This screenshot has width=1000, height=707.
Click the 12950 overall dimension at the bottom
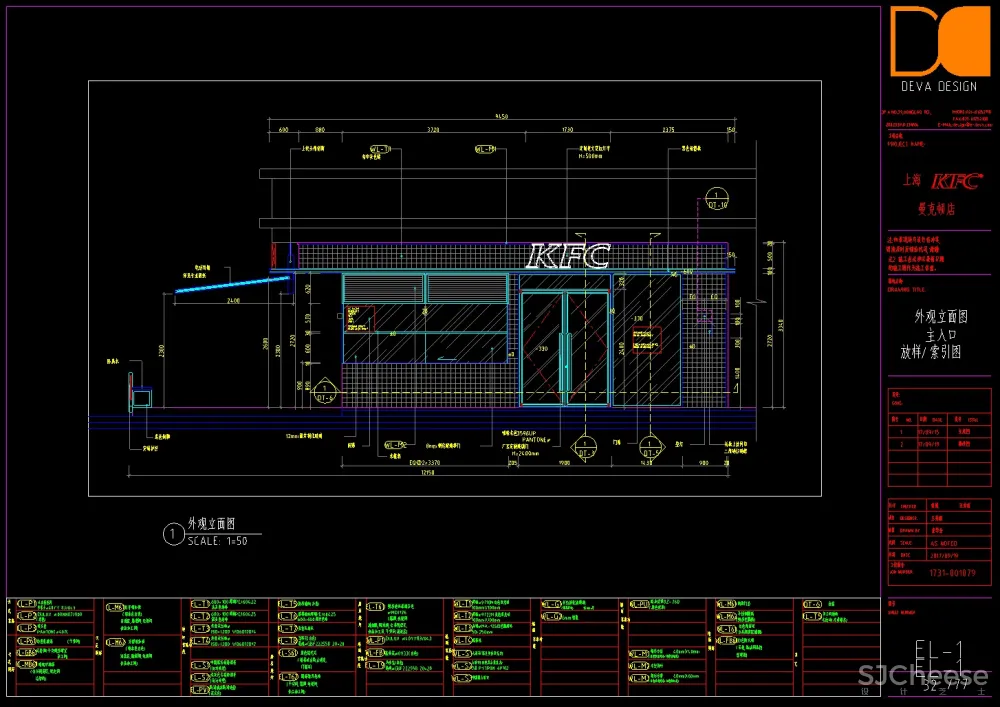pyautogui.click(x=427, y=472)
